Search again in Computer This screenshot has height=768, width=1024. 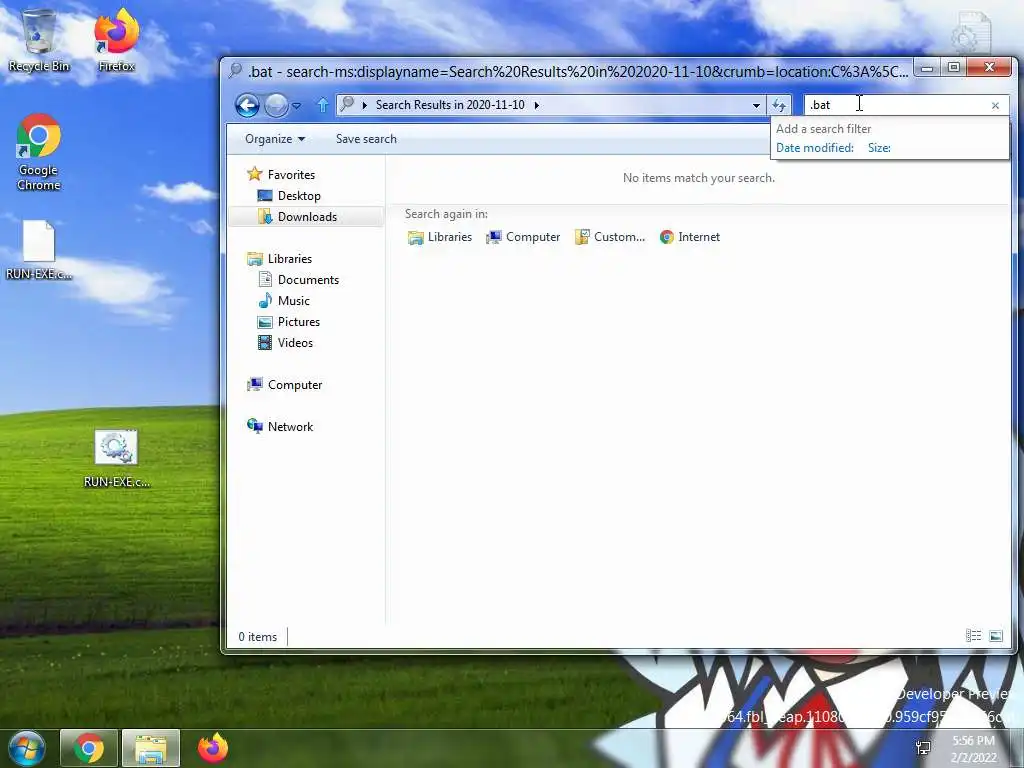[523, 237]
